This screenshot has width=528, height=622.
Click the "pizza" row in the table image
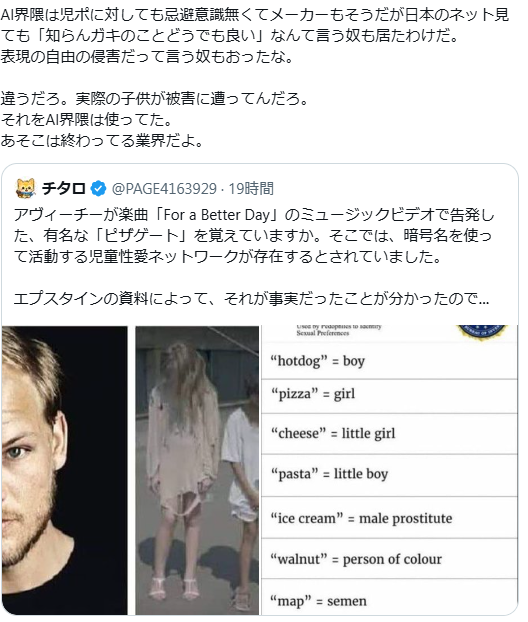tap(390, 395)
